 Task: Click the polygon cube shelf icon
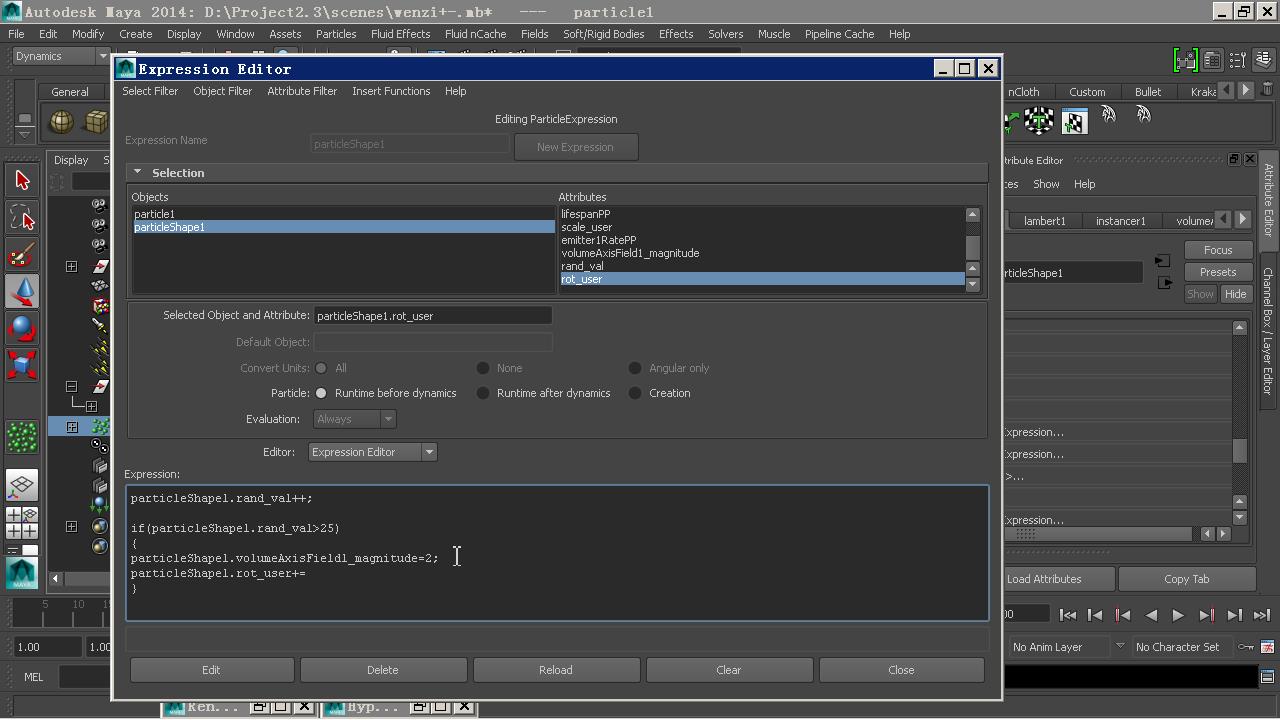97,121
